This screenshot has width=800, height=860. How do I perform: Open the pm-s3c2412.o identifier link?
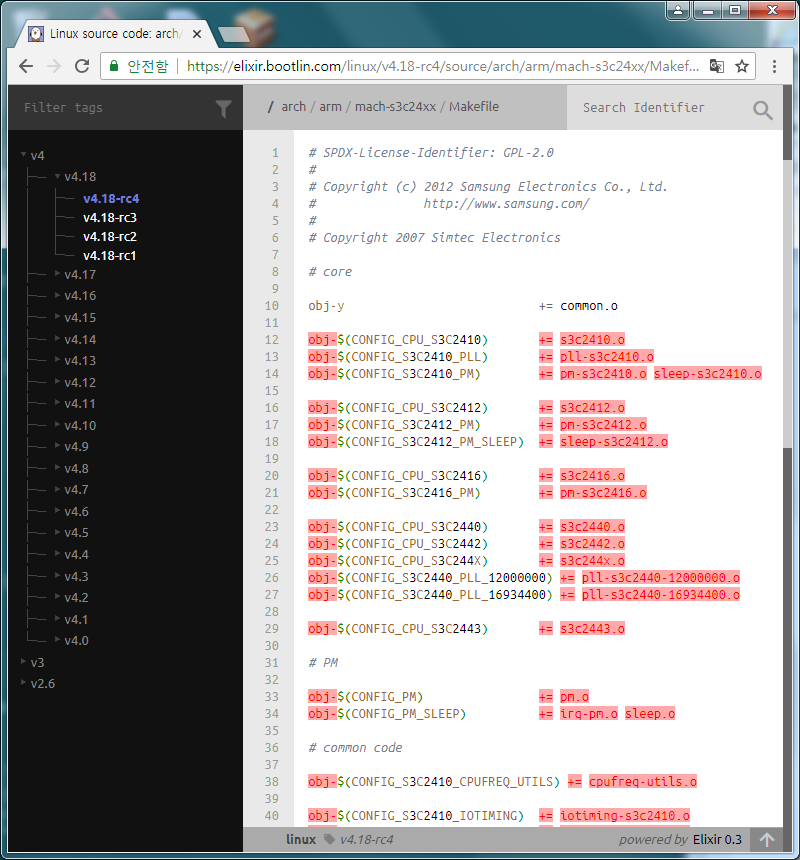[603, 425]
